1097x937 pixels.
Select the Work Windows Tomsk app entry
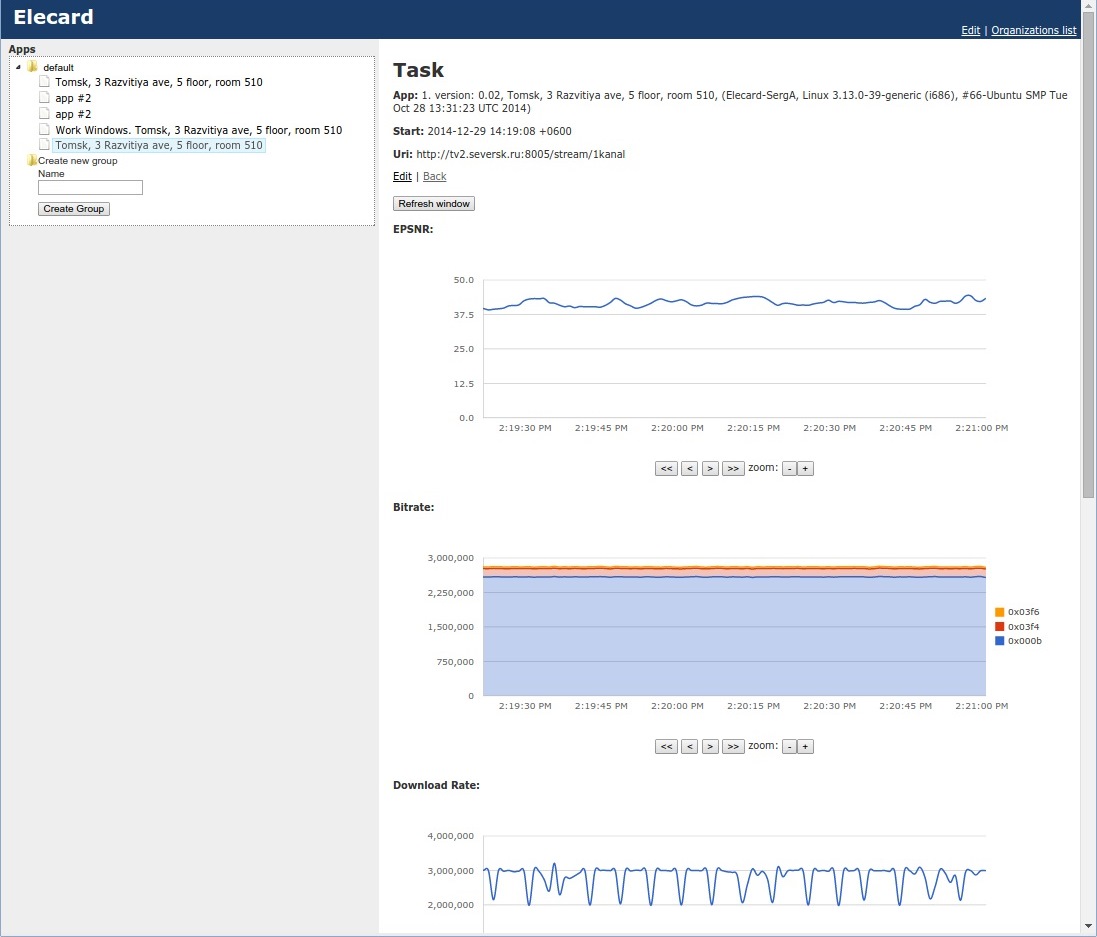tap(198, 130)
